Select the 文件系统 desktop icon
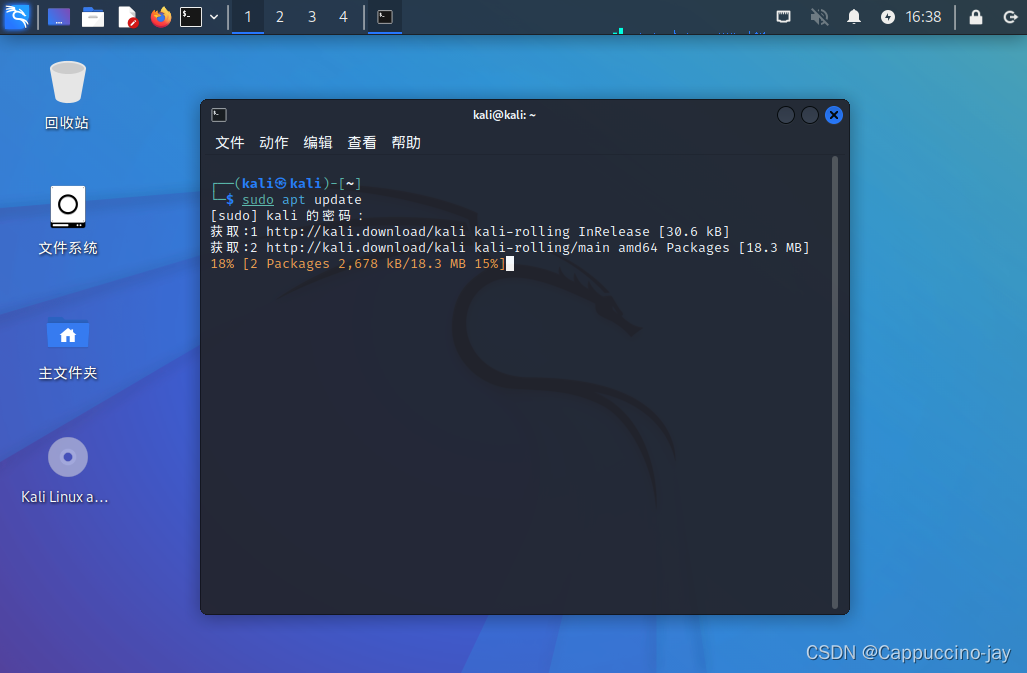 (67, 221)
